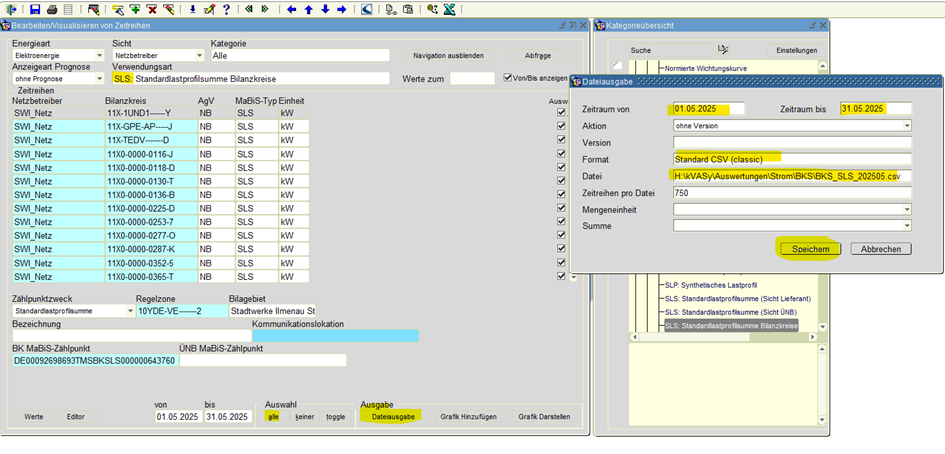Uncheck selection box for 11X-1UND1-----Y row

(x=561, y=113)
